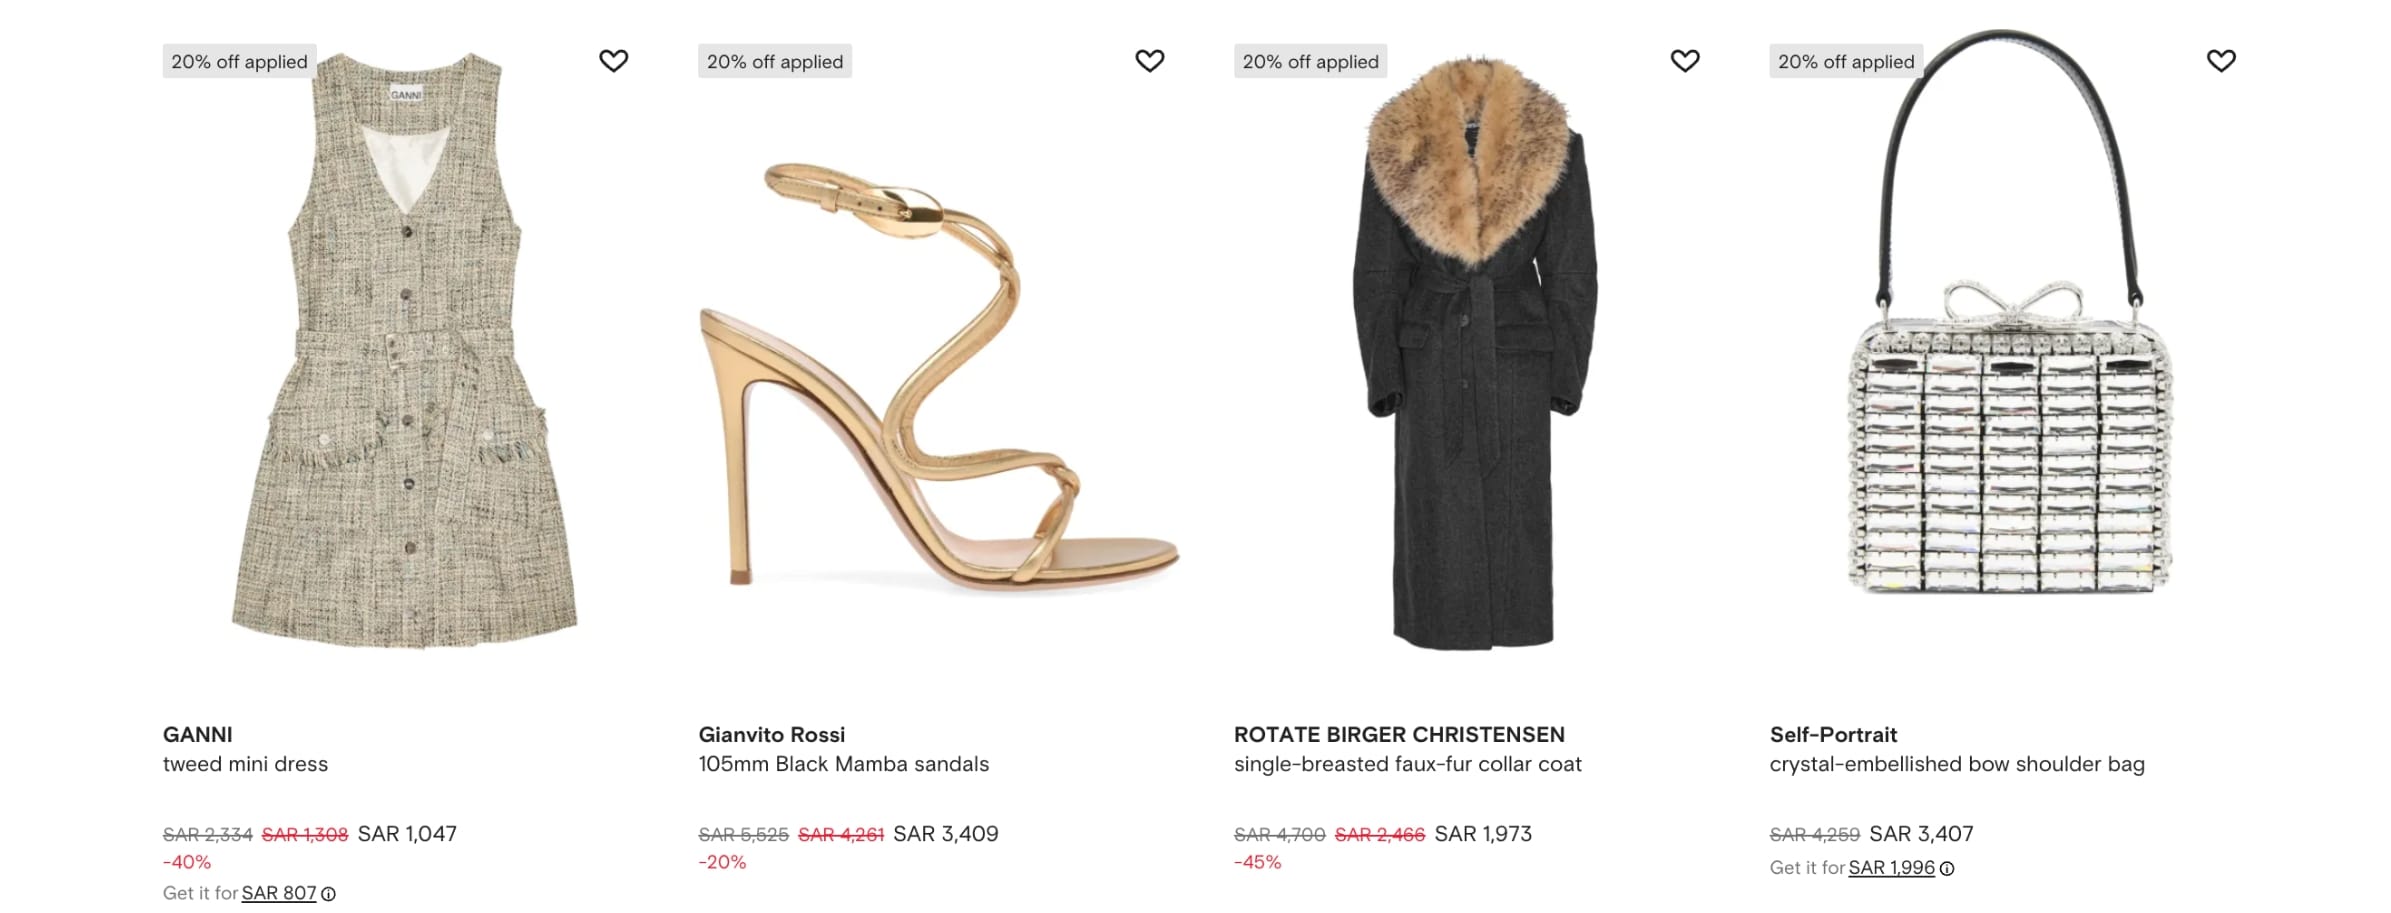Image resolution: width=2391 pixels, height=913 pixels.
Task: Click the GANNI brand name
Action: (x=197, y=735)
